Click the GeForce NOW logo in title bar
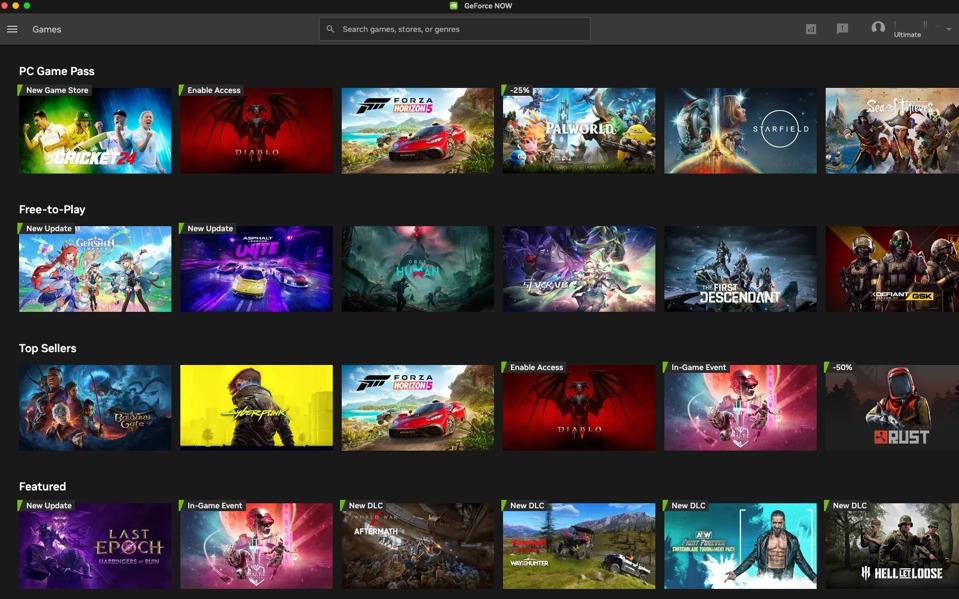Screen dimensions: 959x599 click(x=454, y=6)
